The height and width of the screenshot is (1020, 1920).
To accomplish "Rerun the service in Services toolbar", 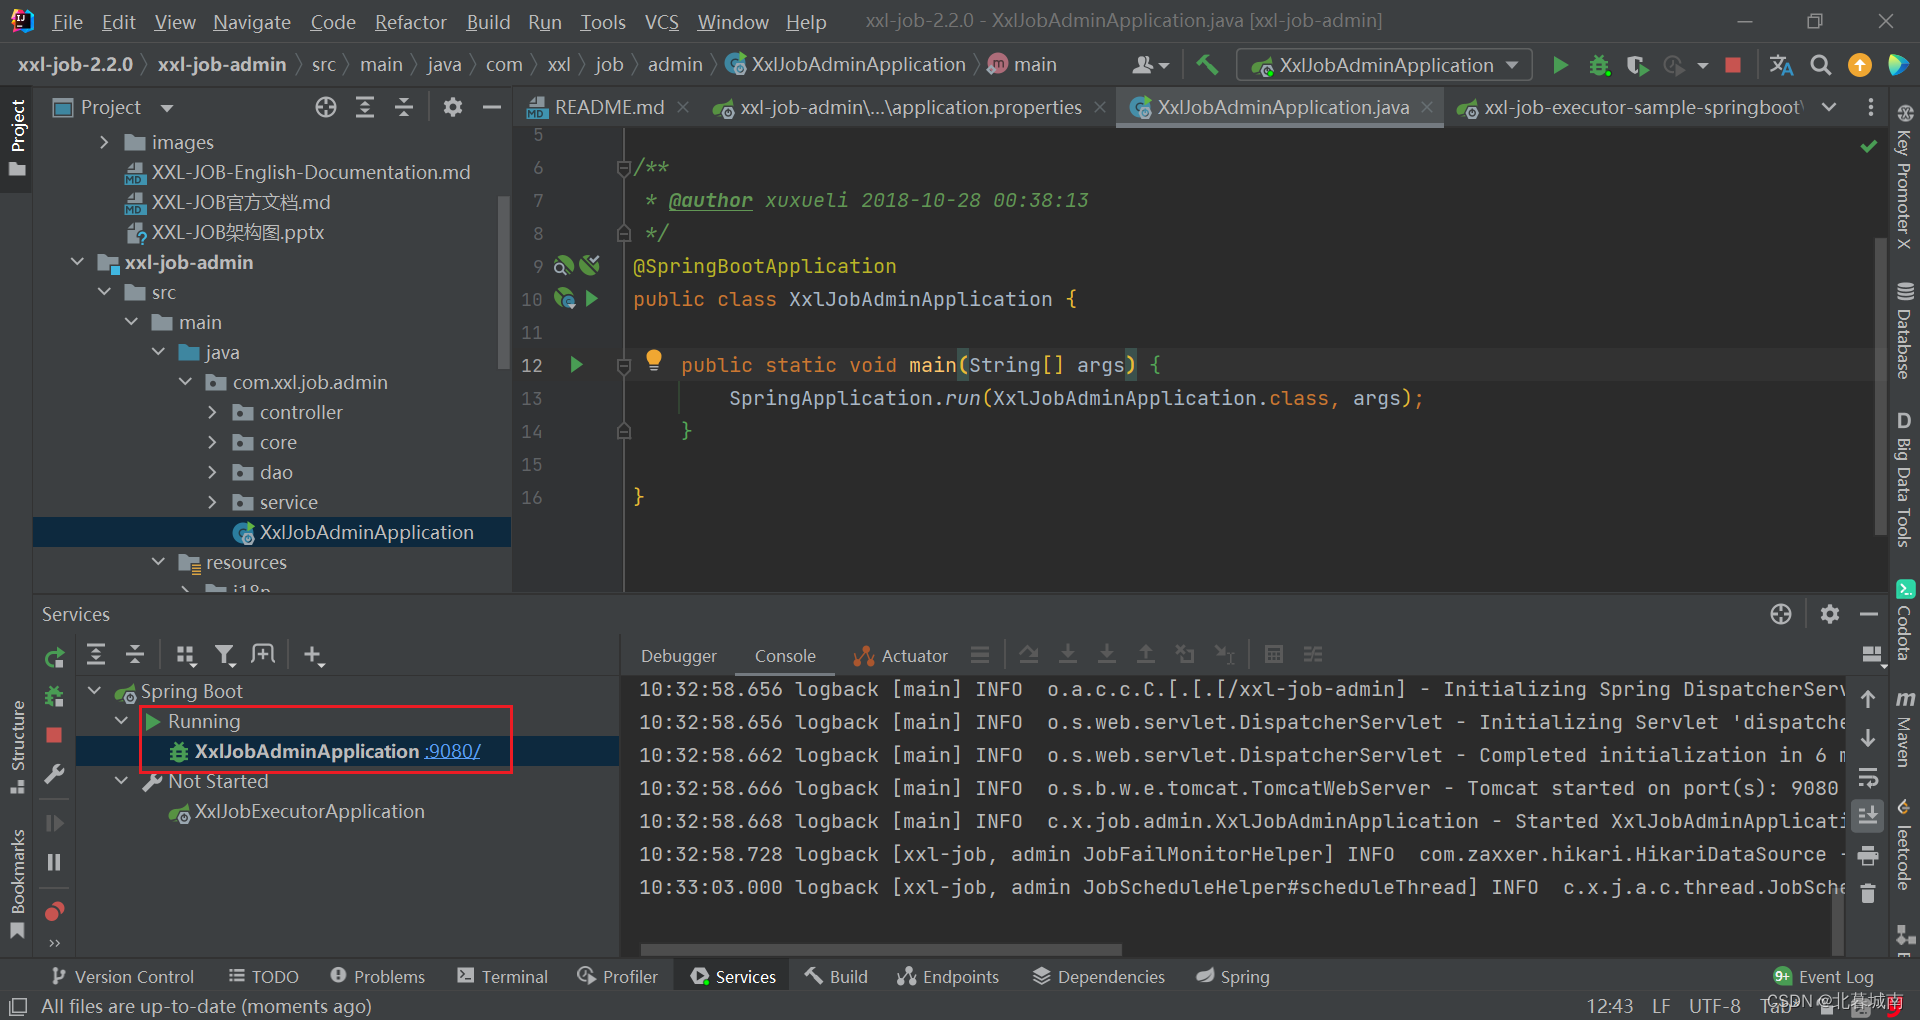I will (x=54, y=657).
